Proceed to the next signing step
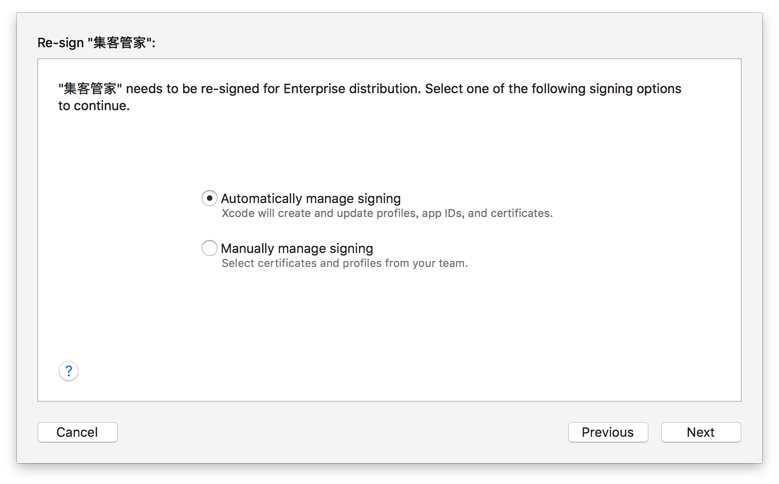This screenshot has width=779, height=484. (x=700, y=432)
